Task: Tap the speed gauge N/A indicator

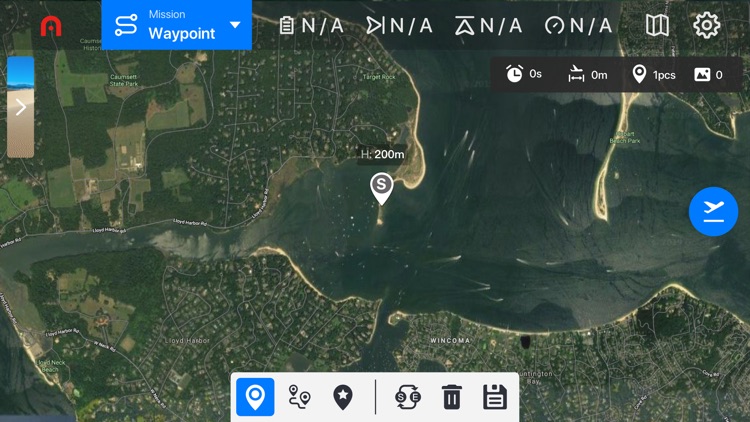Action: click(578, 25)
